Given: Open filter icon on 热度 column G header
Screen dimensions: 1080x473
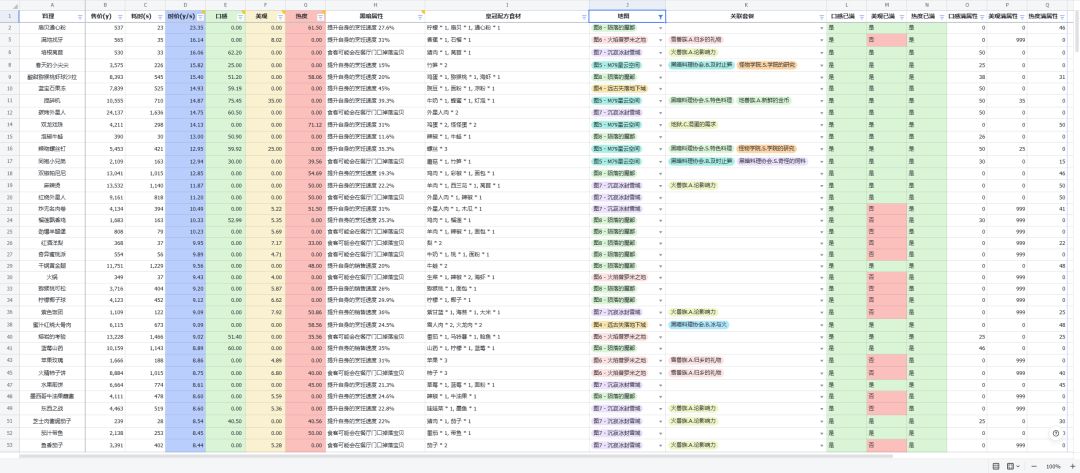Looking at the screenshot, I should pos(320,16).
